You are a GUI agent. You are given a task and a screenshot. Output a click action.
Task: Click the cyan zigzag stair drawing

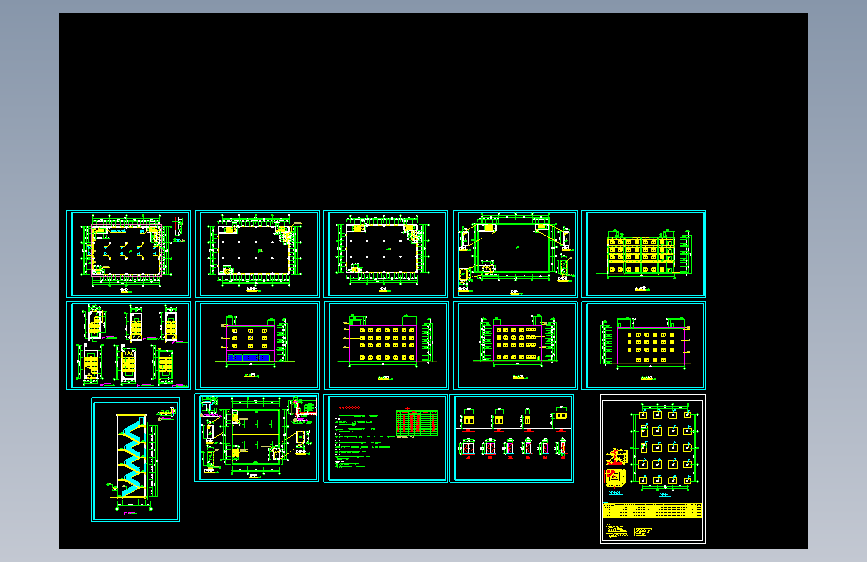132,455
